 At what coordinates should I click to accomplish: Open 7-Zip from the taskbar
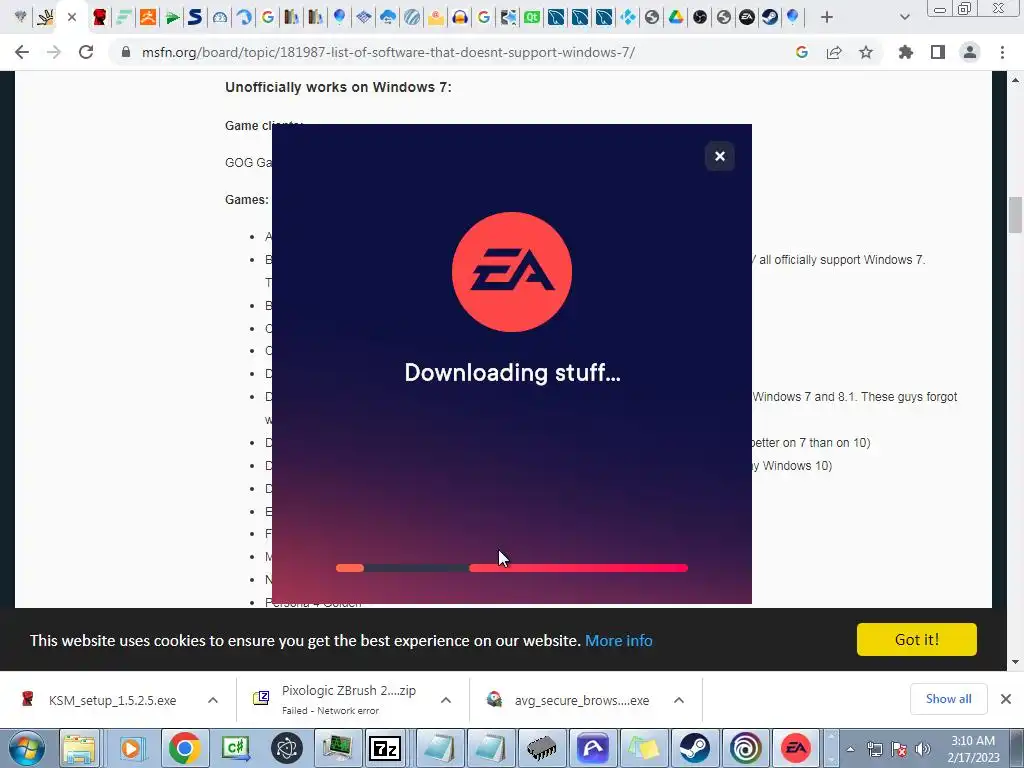(385, 748)
